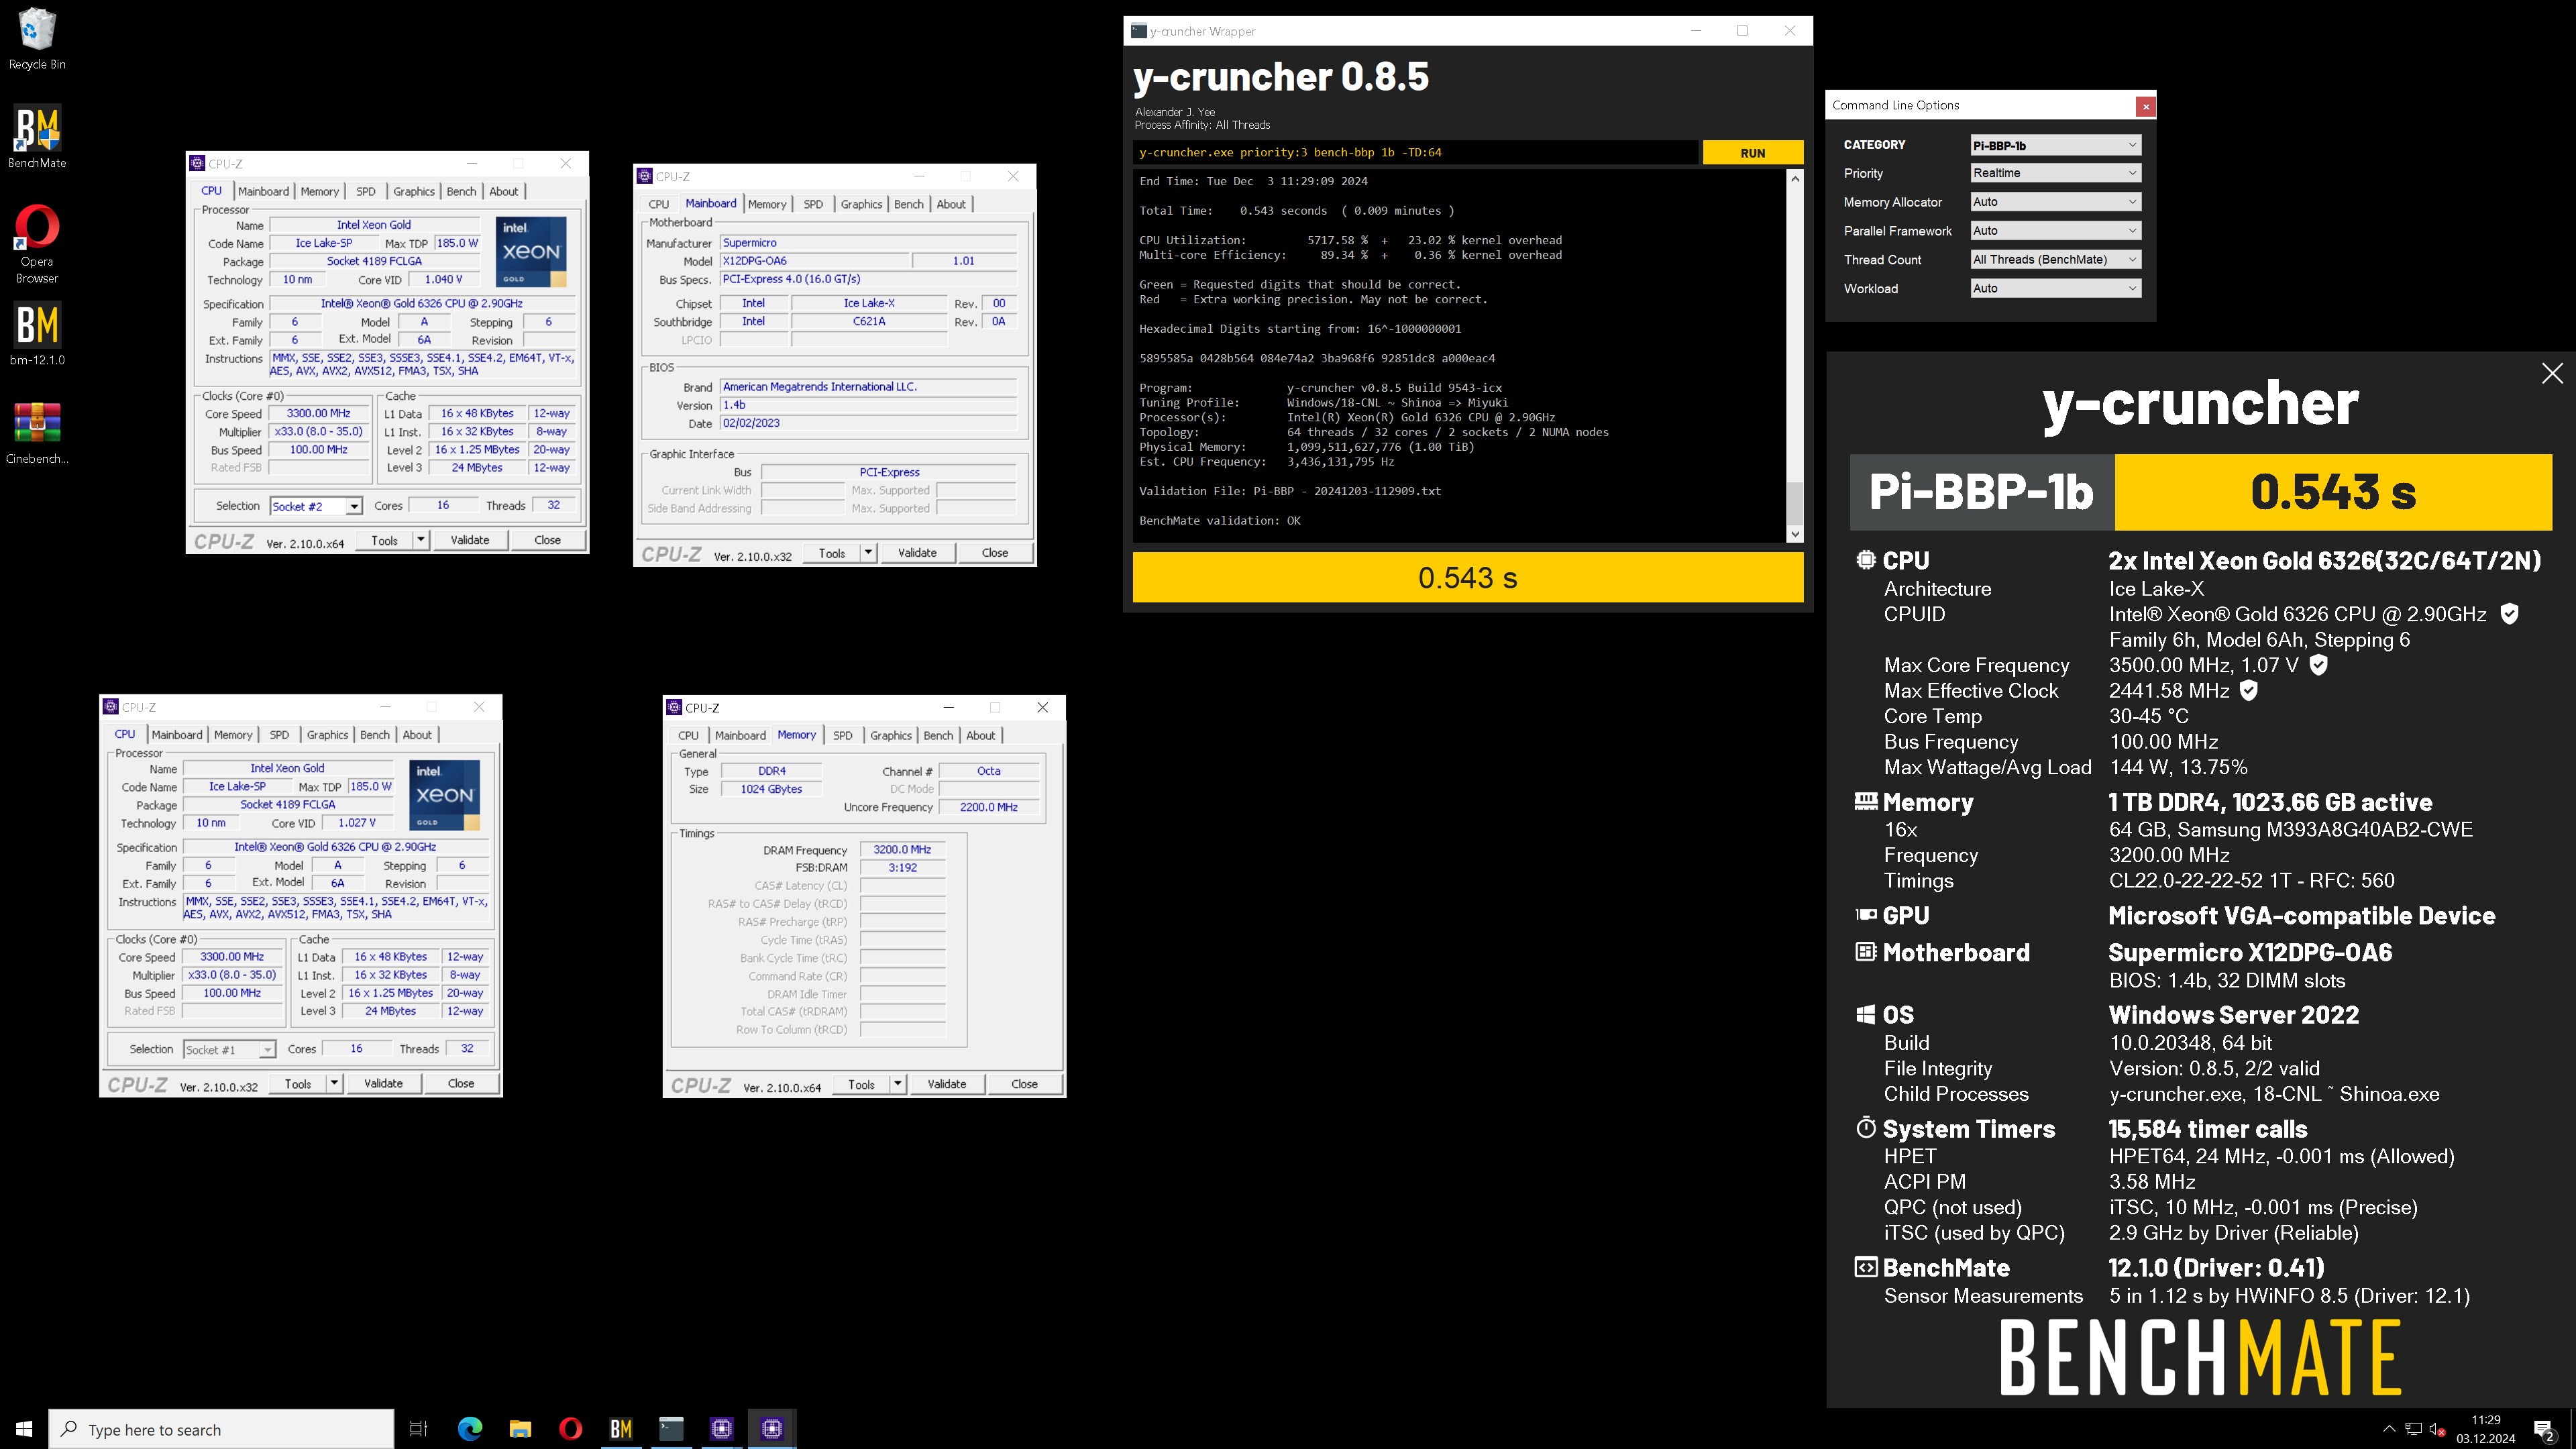Click the verified shield next to CPUID

2509,614
